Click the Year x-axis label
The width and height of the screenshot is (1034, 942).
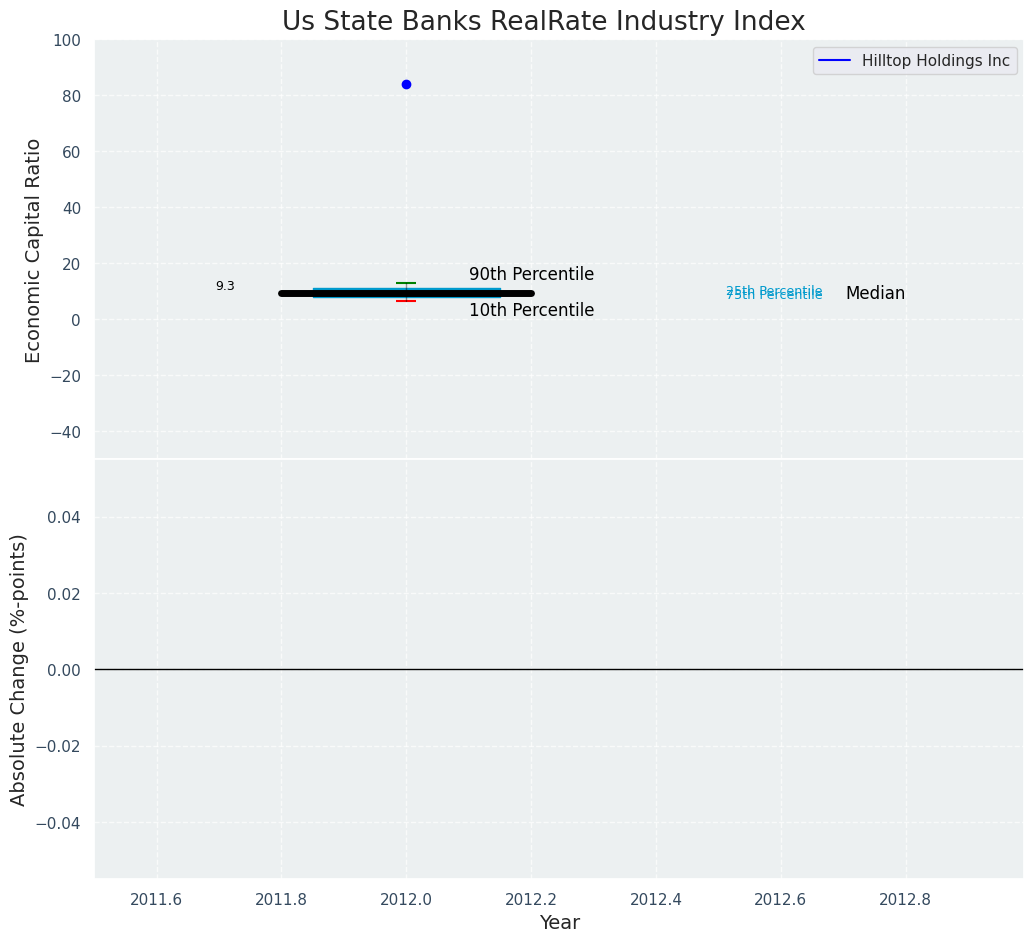[x=559, y=922]
